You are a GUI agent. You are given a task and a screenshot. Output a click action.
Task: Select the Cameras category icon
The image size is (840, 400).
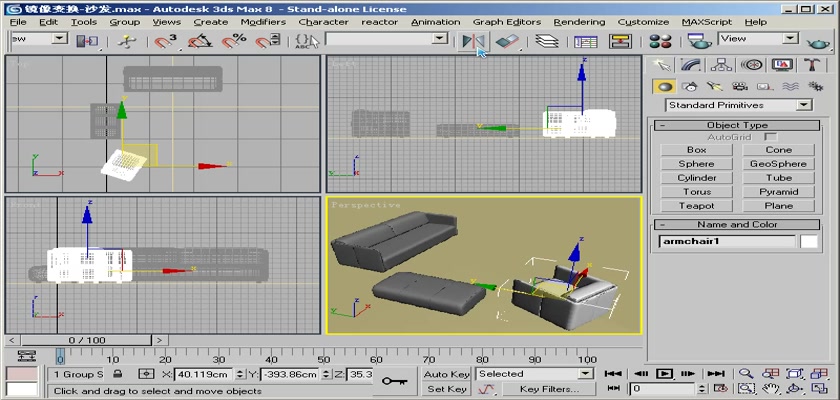741,87
